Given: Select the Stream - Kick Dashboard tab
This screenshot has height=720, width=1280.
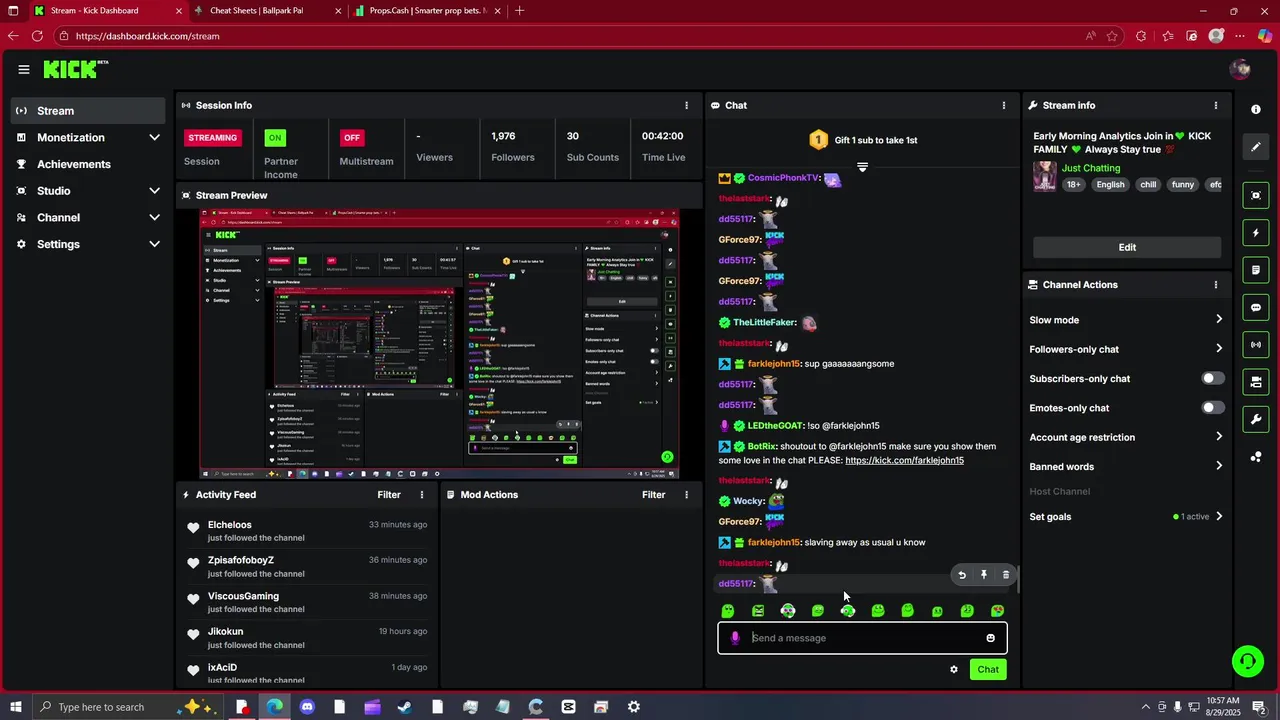Looking at the screenshot, I should tap(108, 11).
